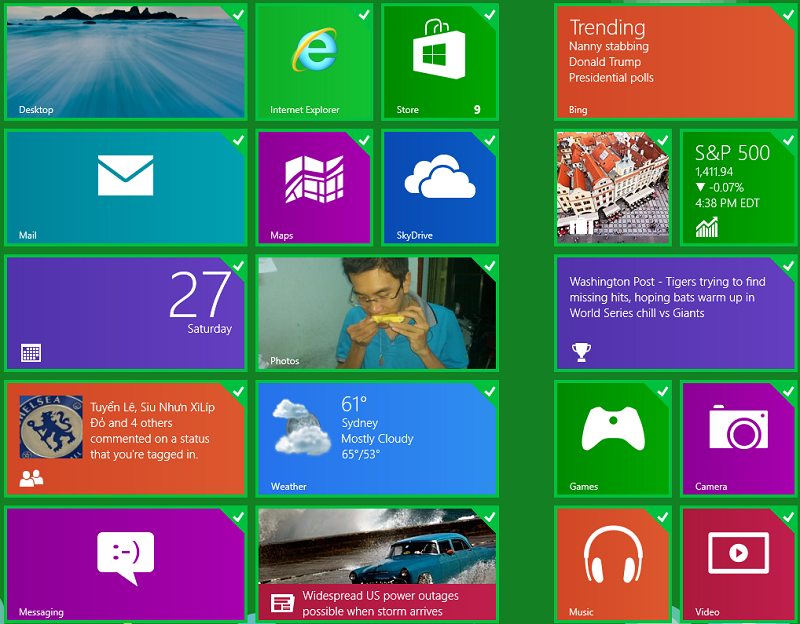The width and height of the screenshot is (800, 624).
Task: Open the Video play icon
Action: (x=739, y=553)
